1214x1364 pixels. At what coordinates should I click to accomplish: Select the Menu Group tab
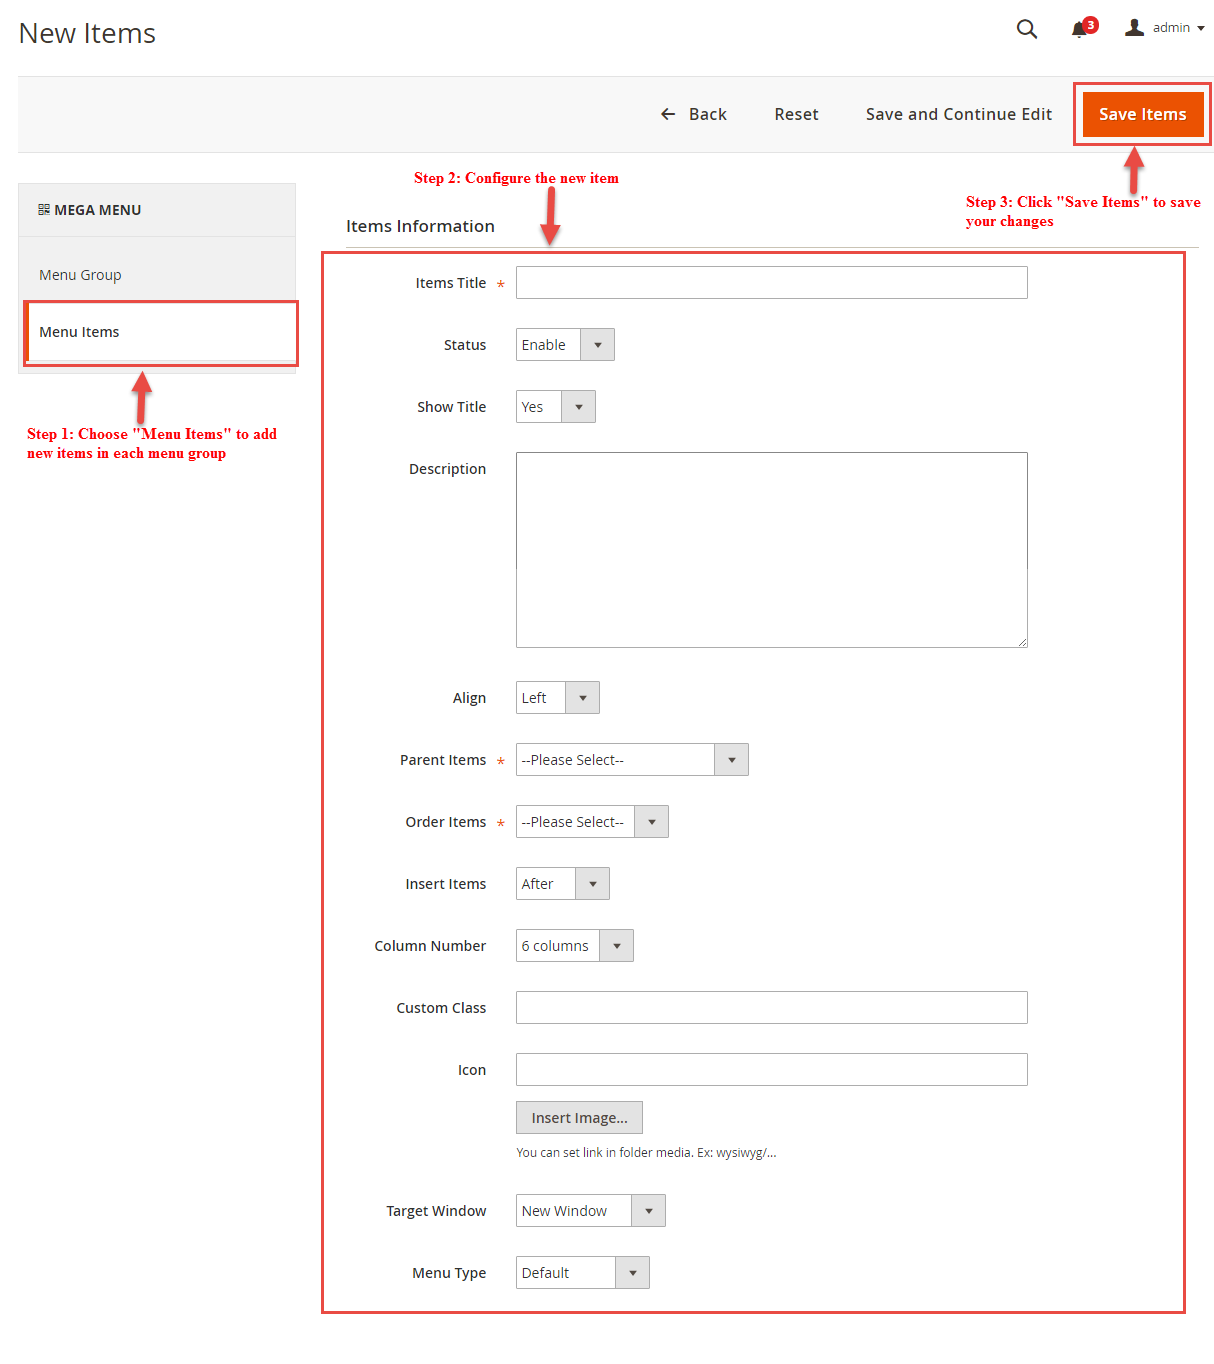click(80, 275)
